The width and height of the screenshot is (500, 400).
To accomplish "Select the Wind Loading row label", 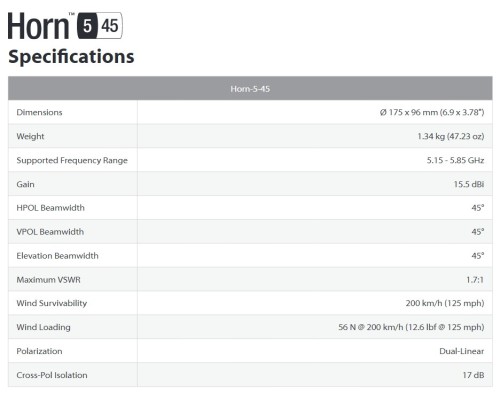I will [x=43, y=327].
